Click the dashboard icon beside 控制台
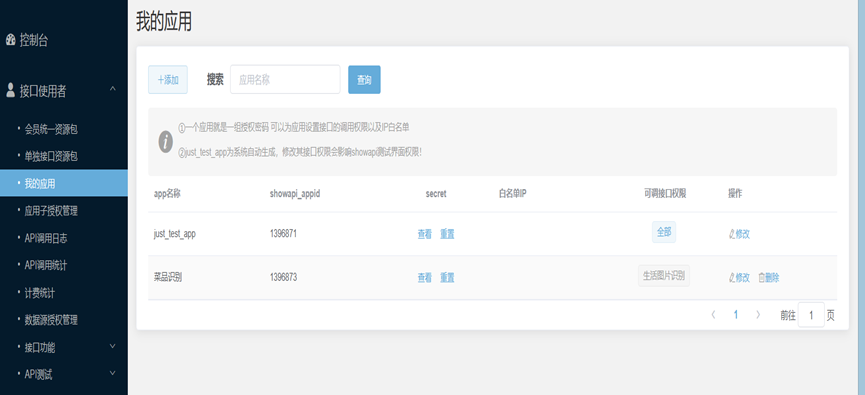 [10, 40]
